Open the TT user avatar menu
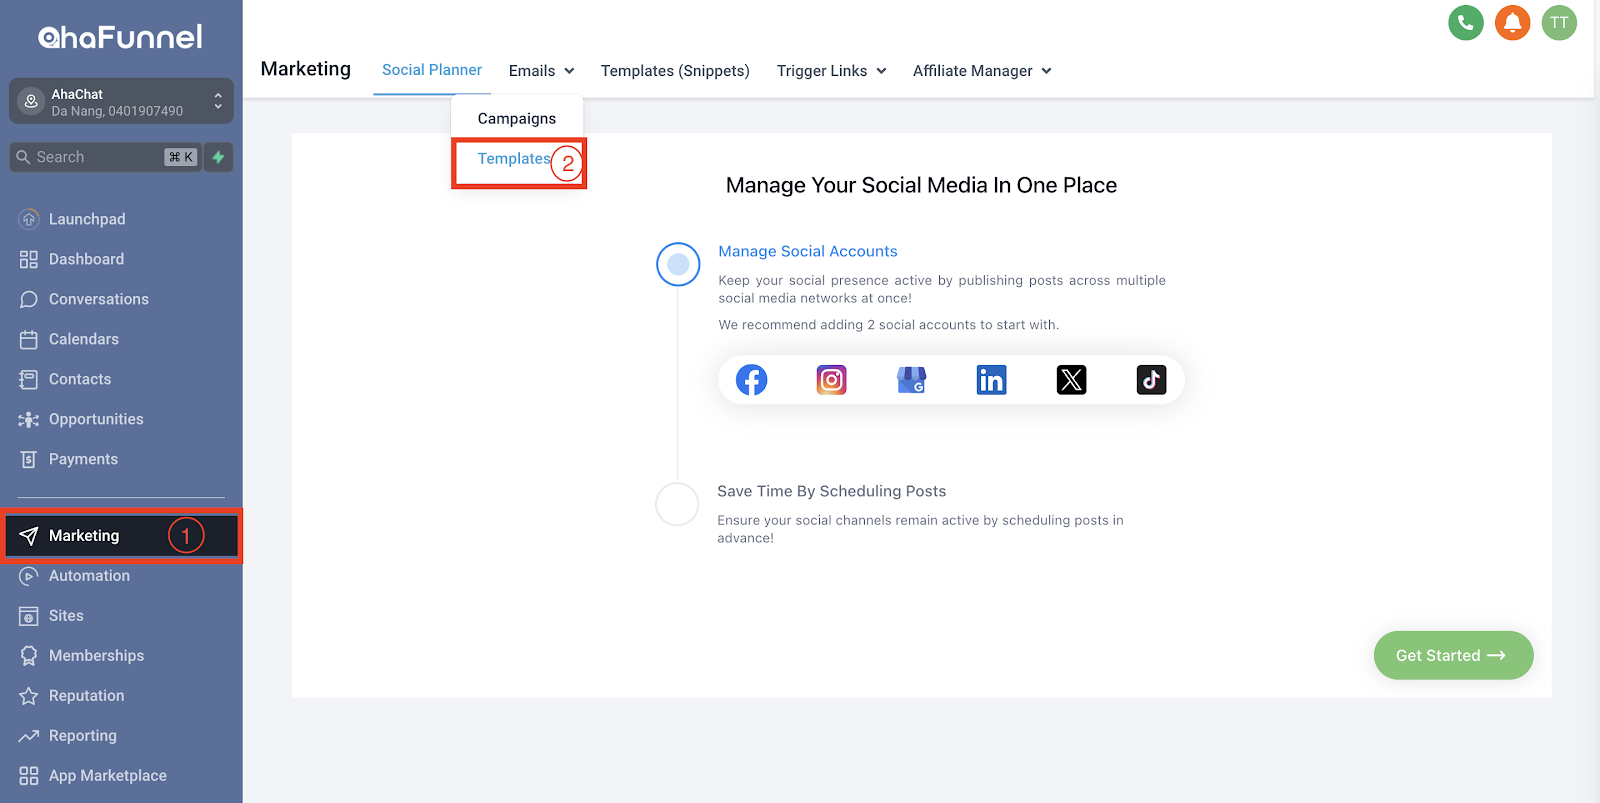Image resolution: width=1600 pixels, height=803 pixels. click(1559, 23)
